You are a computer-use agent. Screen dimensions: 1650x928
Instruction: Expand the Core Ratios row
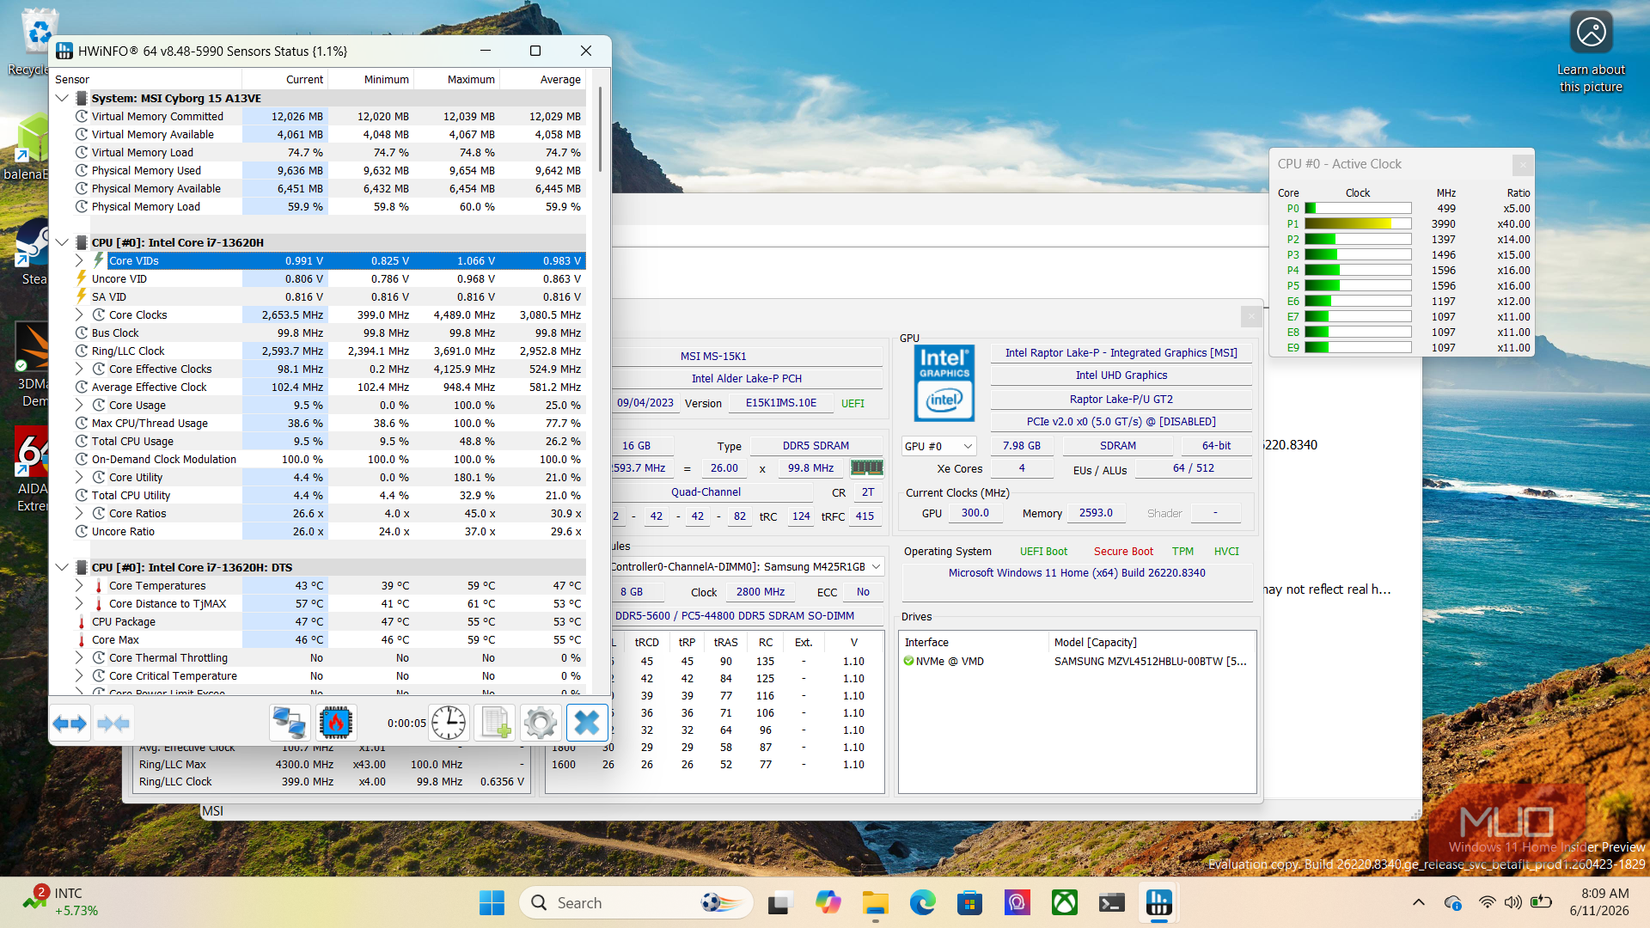pyautogui.click(x=80, y=514)
